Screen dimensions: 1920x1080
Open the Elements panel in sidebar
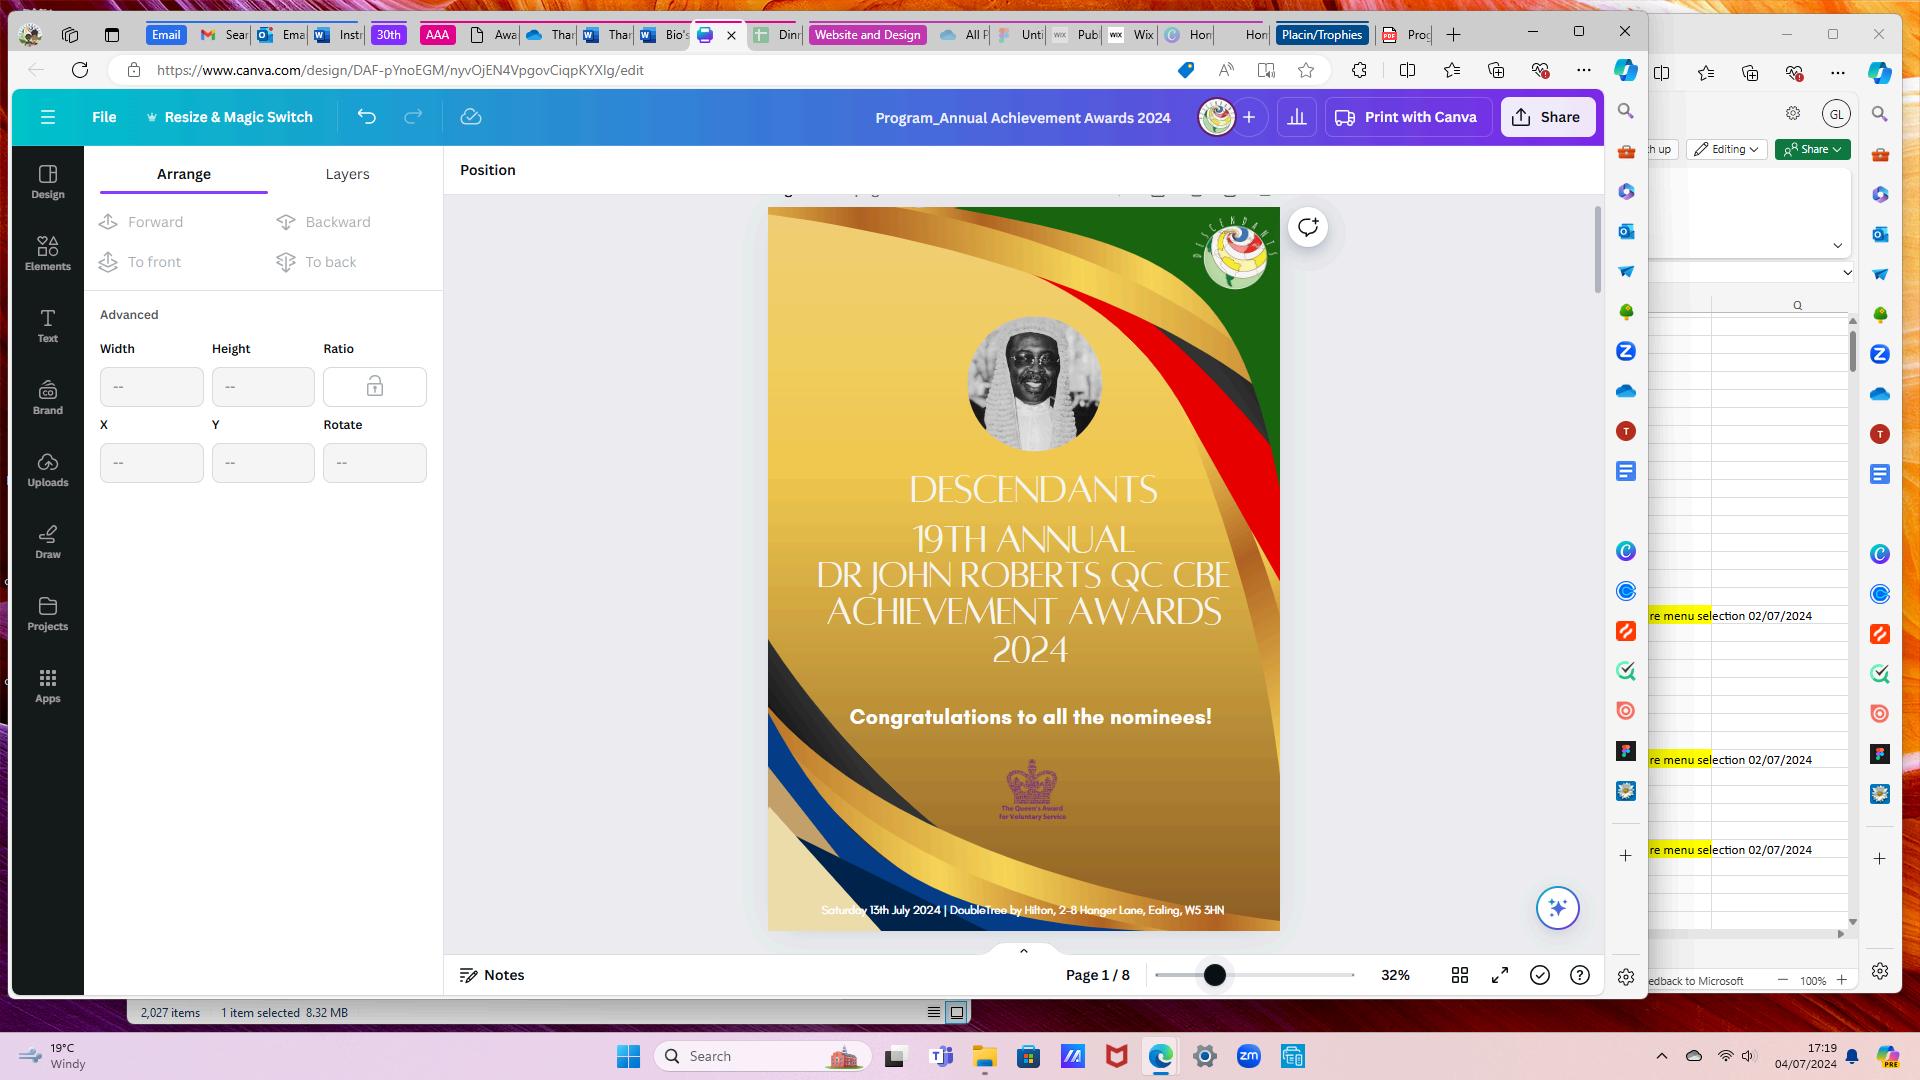(47, 252)
